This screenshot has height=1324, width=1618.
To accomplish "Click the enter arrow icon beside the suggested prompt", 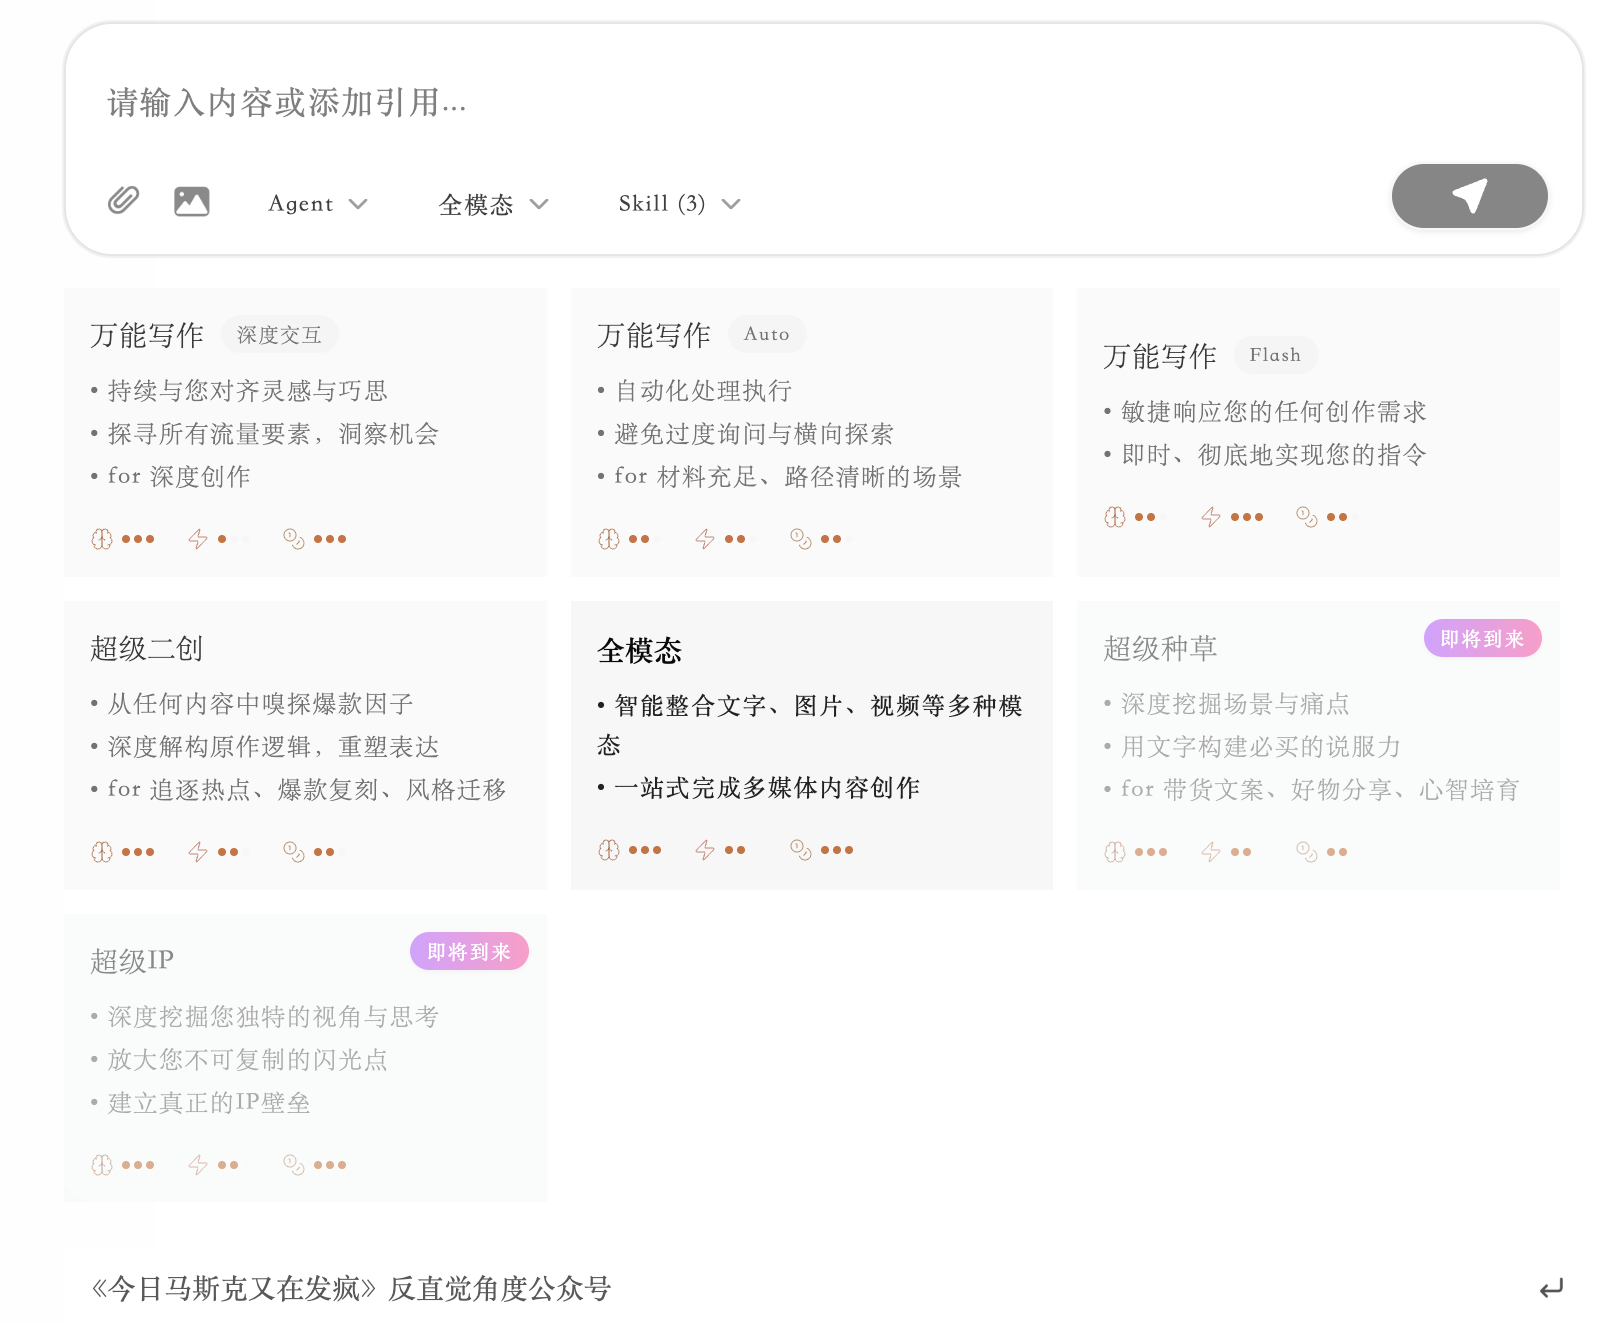I will click(x=1551, y=1289).
